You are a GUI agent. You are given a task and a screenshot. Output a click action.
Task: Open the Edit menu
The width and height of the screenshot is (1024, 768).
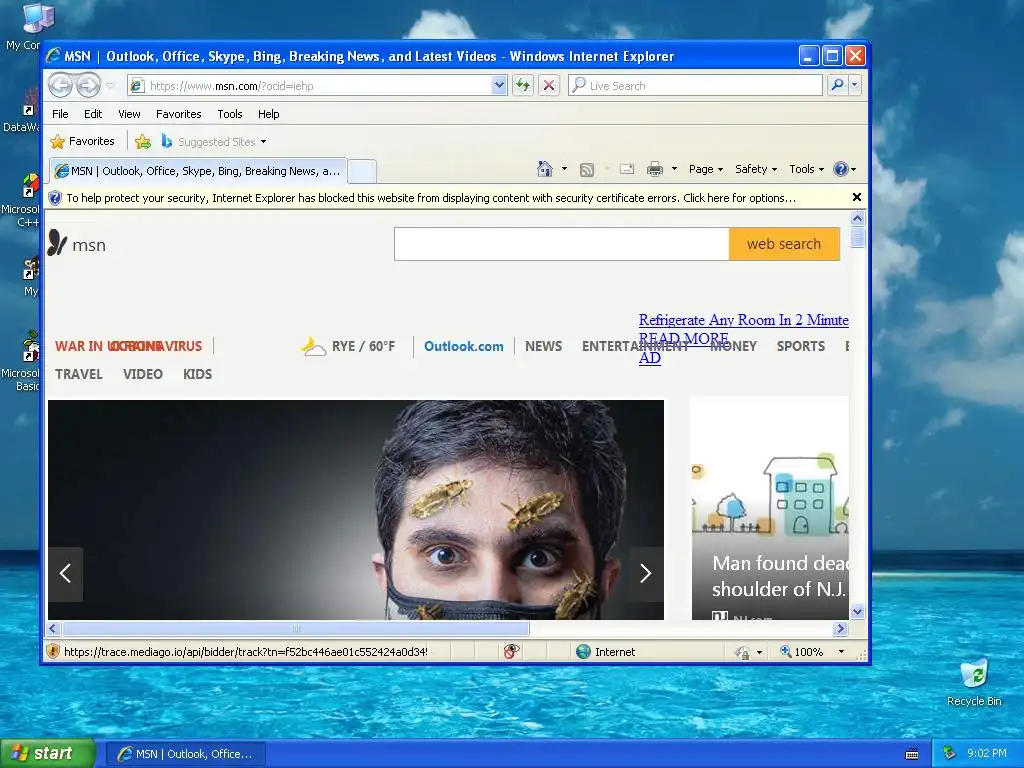(x=93, y=114)
